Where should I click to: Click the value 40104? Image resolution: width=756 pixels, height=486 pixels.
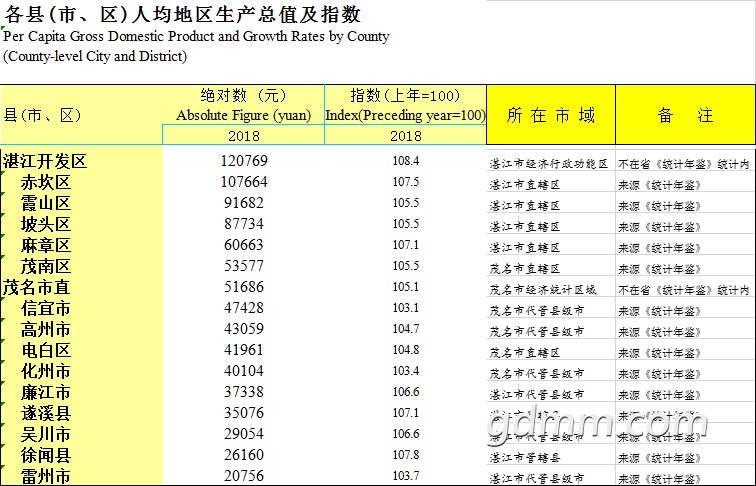click(x=244, y=371)
